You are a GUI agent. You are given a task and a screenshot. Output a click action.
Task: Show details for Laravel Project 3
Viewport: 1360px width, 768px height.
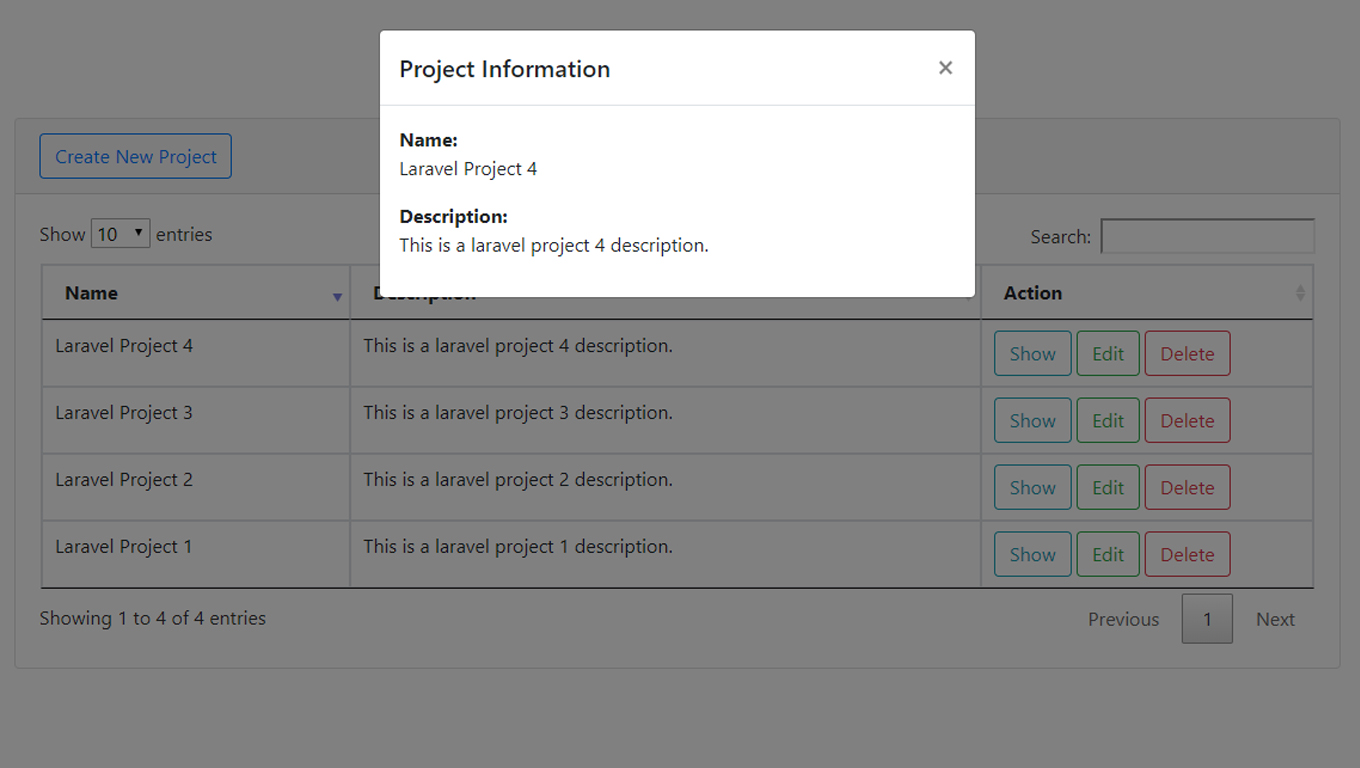click(1033, 421)
